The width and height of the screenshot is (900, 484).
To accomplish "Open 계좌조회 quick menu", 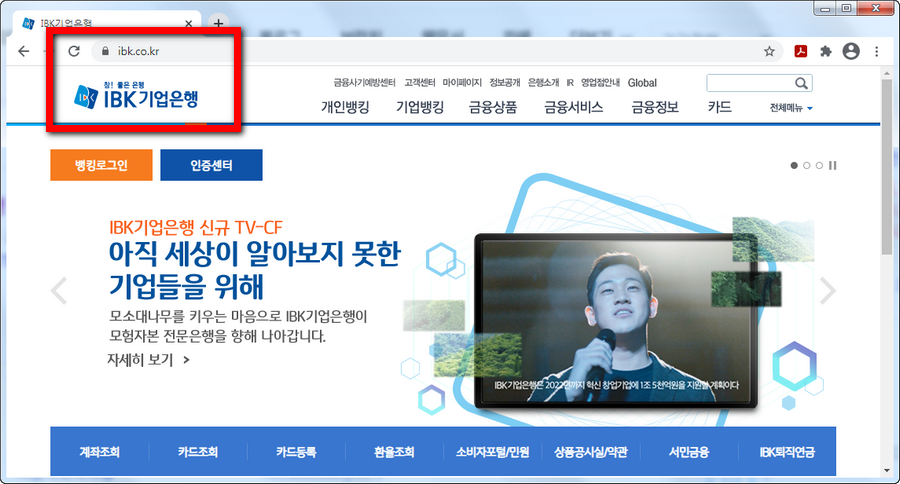I will point(99,452).
